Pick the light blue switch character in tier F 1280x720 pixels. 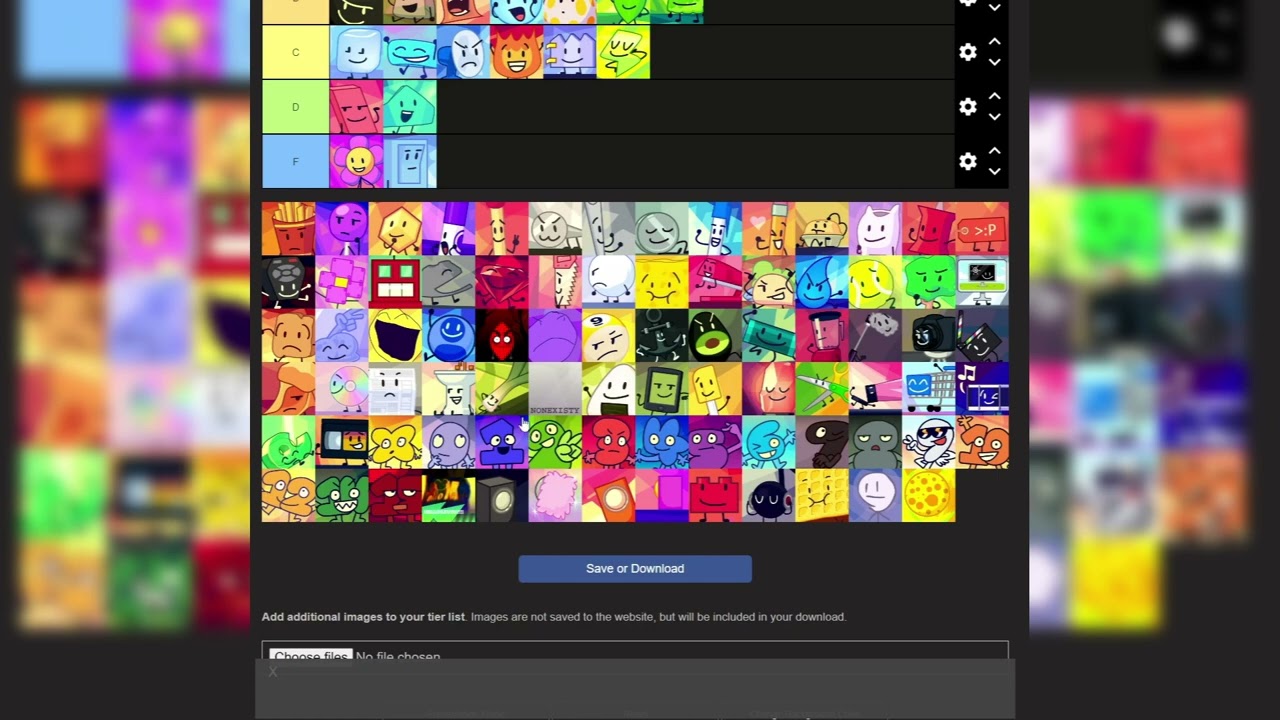[410, 161]
